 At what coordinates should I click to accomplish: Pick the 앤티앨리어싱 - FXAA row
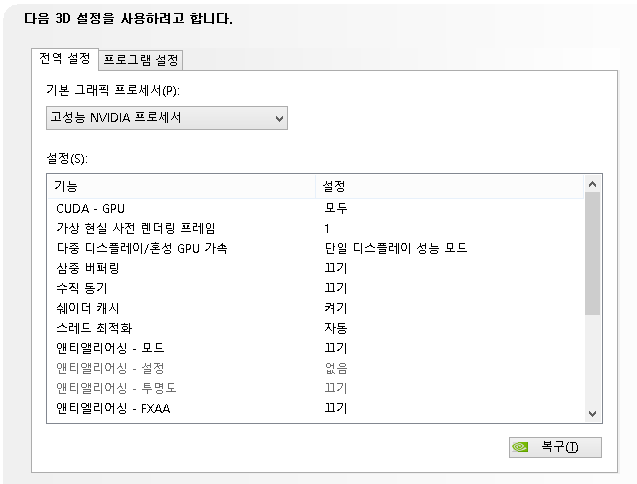(x=113, y=408)
